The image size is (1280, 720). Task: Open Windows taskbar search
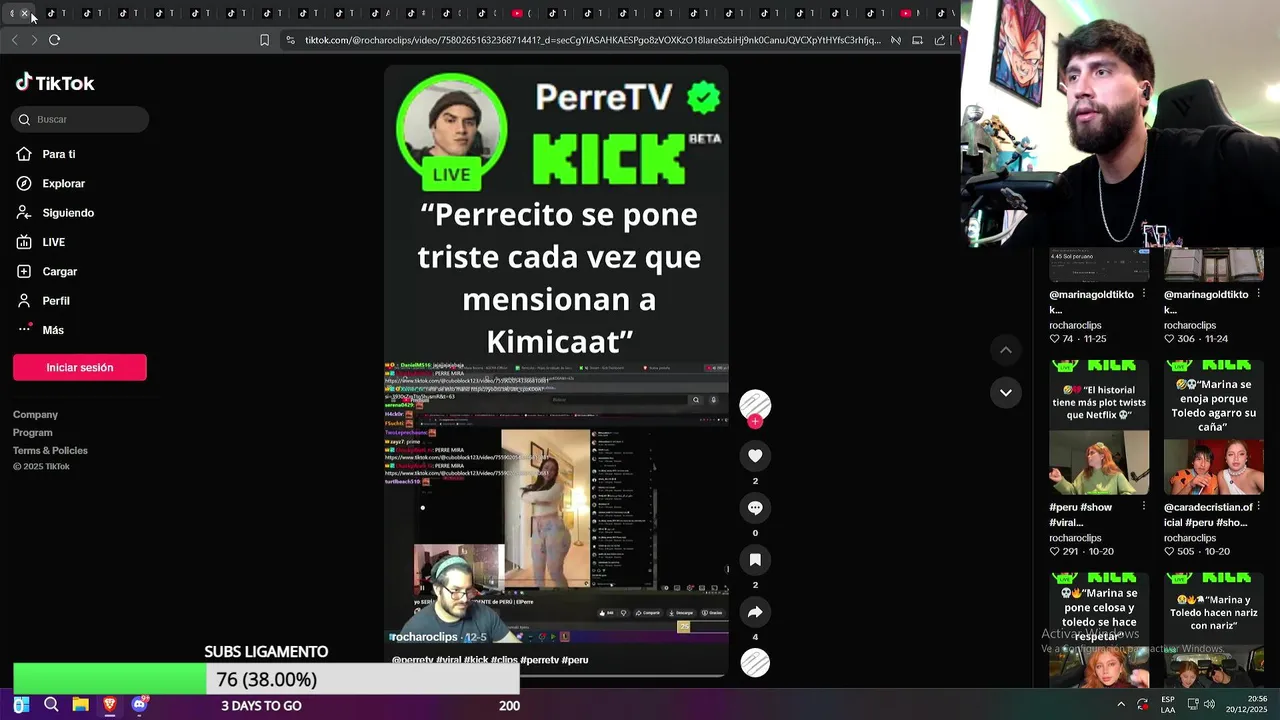coord(51,705)
